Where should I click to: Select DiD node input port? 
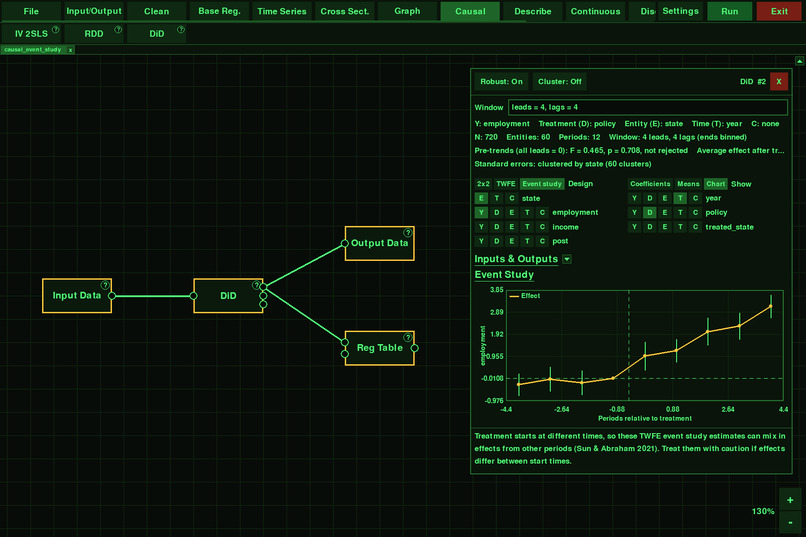click(x=193, y=295)
